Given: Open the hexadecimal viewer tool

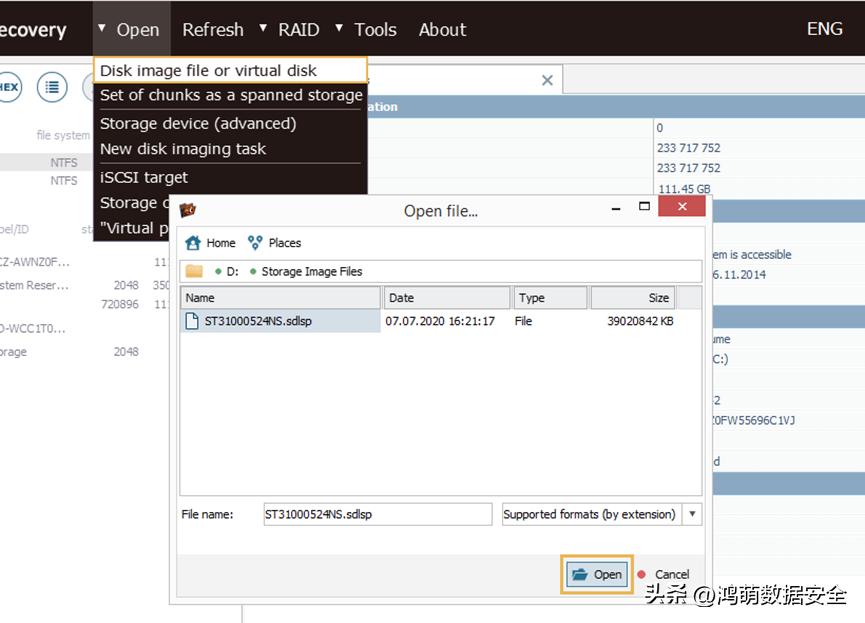Looking at the screenshot, I should pyautogui.click(x=10, y=87).
